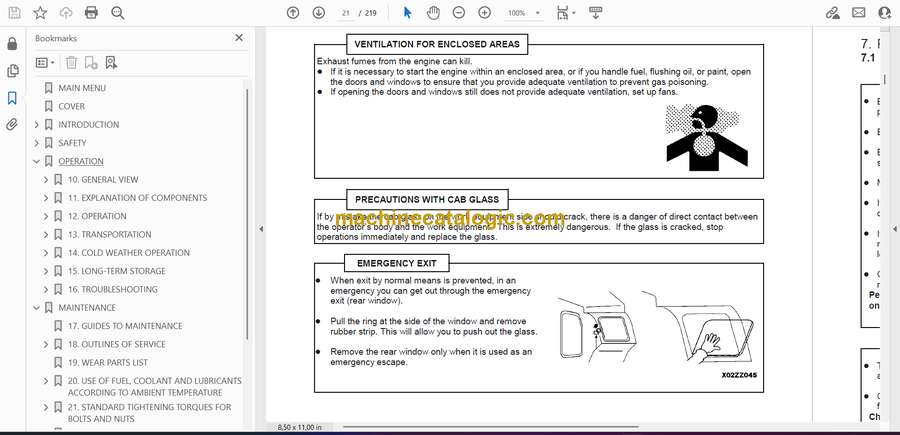Image resolution: width=900 pixels, height=435 pixels.
Task: Close the Bookmarks panel
Action: pyautogui.click(x=239, y=38)
